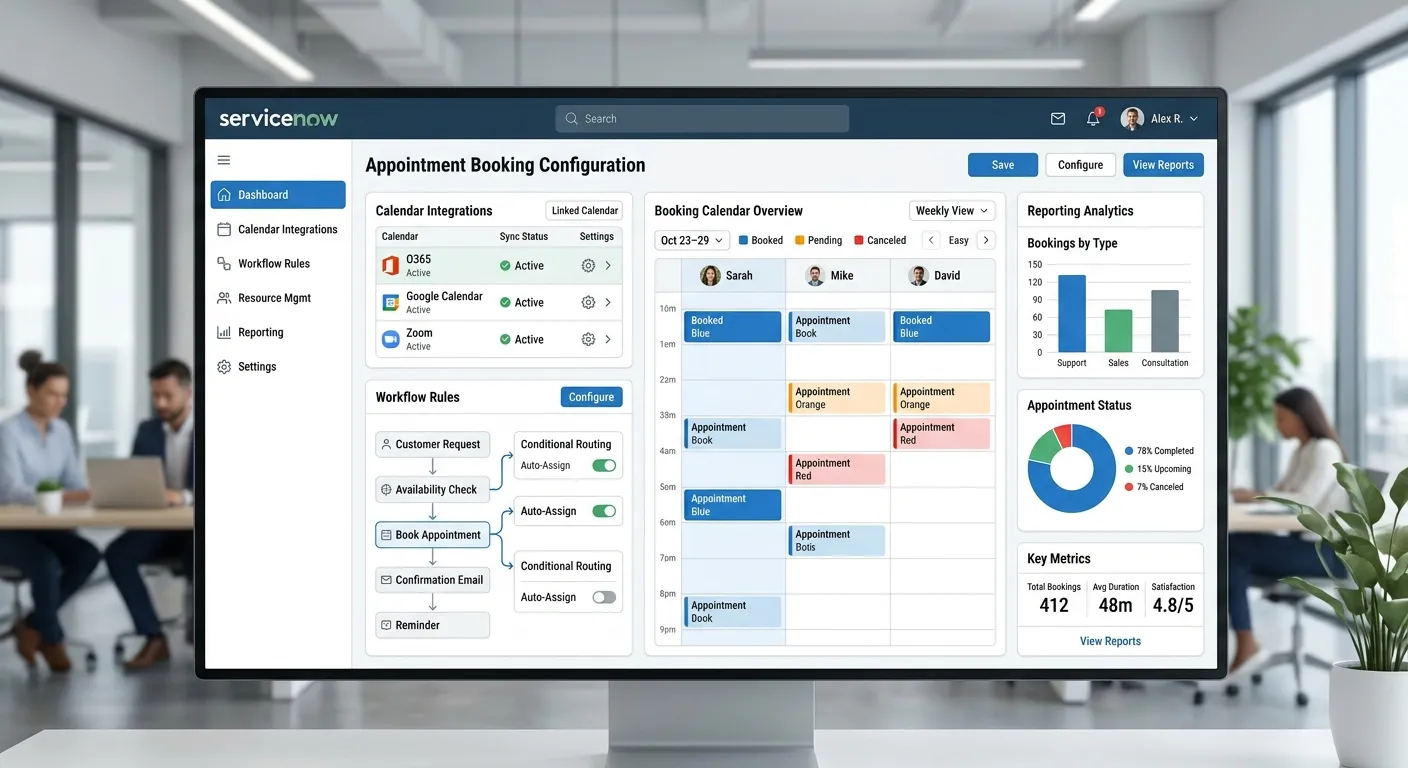Select Dashboard in the sidebar
The height and width of the screenshot is (768, 1408).
tap(278, 195)
